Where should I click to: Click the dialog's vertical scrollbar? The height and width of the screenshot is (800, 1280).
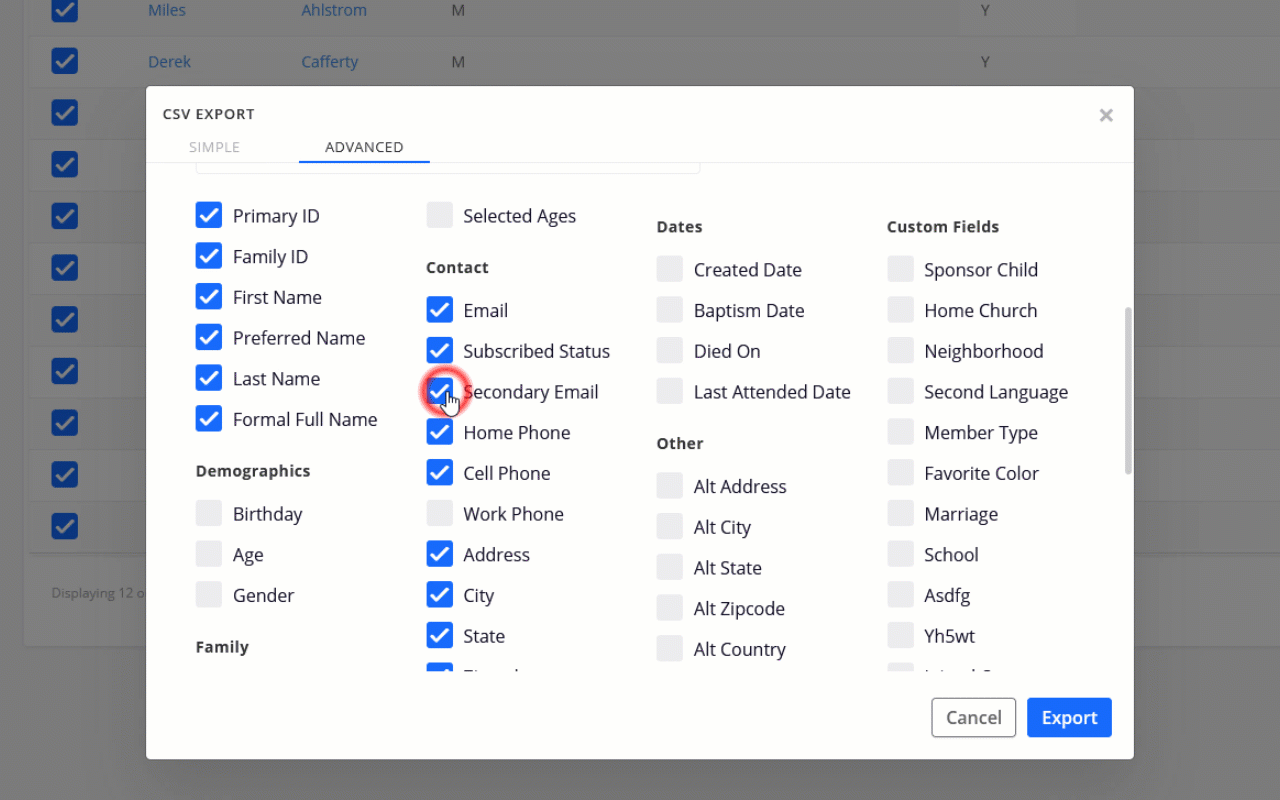click(1129, 390)
